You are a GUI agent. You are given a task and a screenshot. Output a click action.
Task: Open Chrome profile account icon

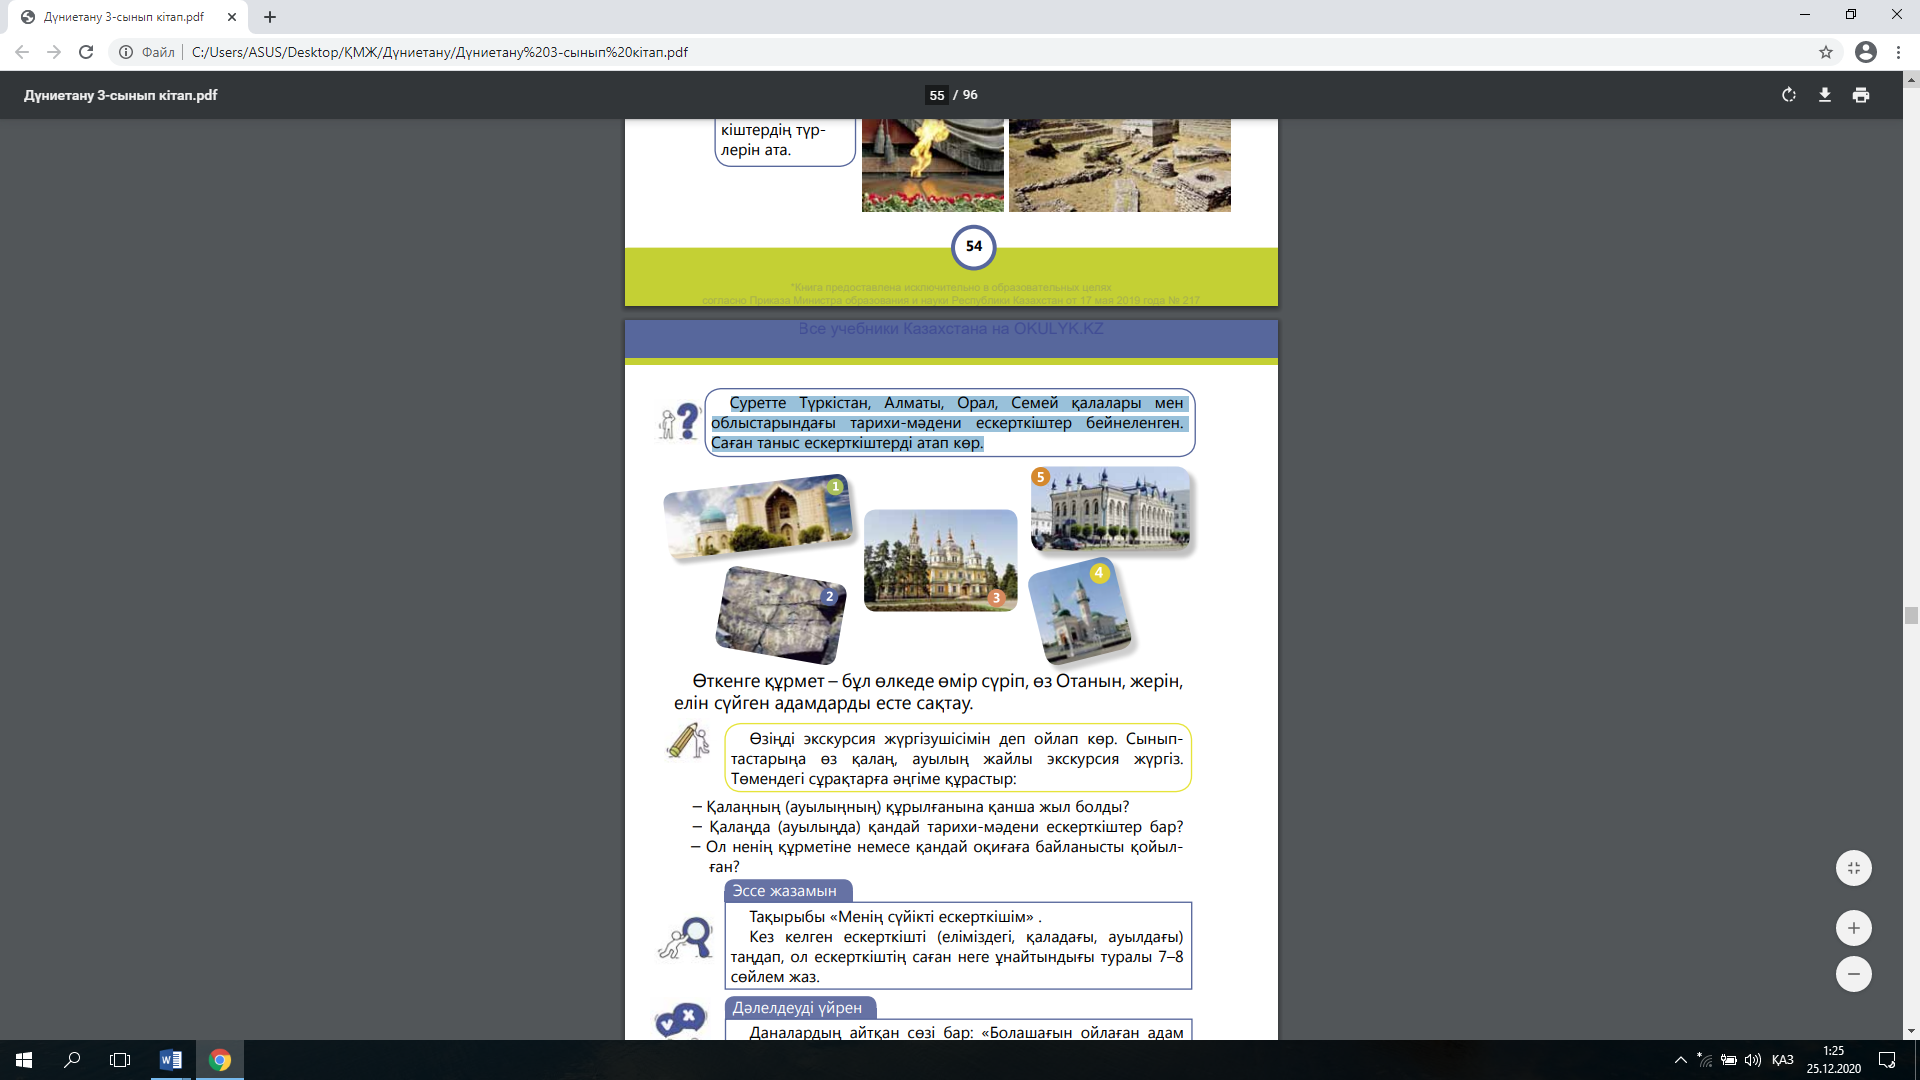(x=1865, y=52)
